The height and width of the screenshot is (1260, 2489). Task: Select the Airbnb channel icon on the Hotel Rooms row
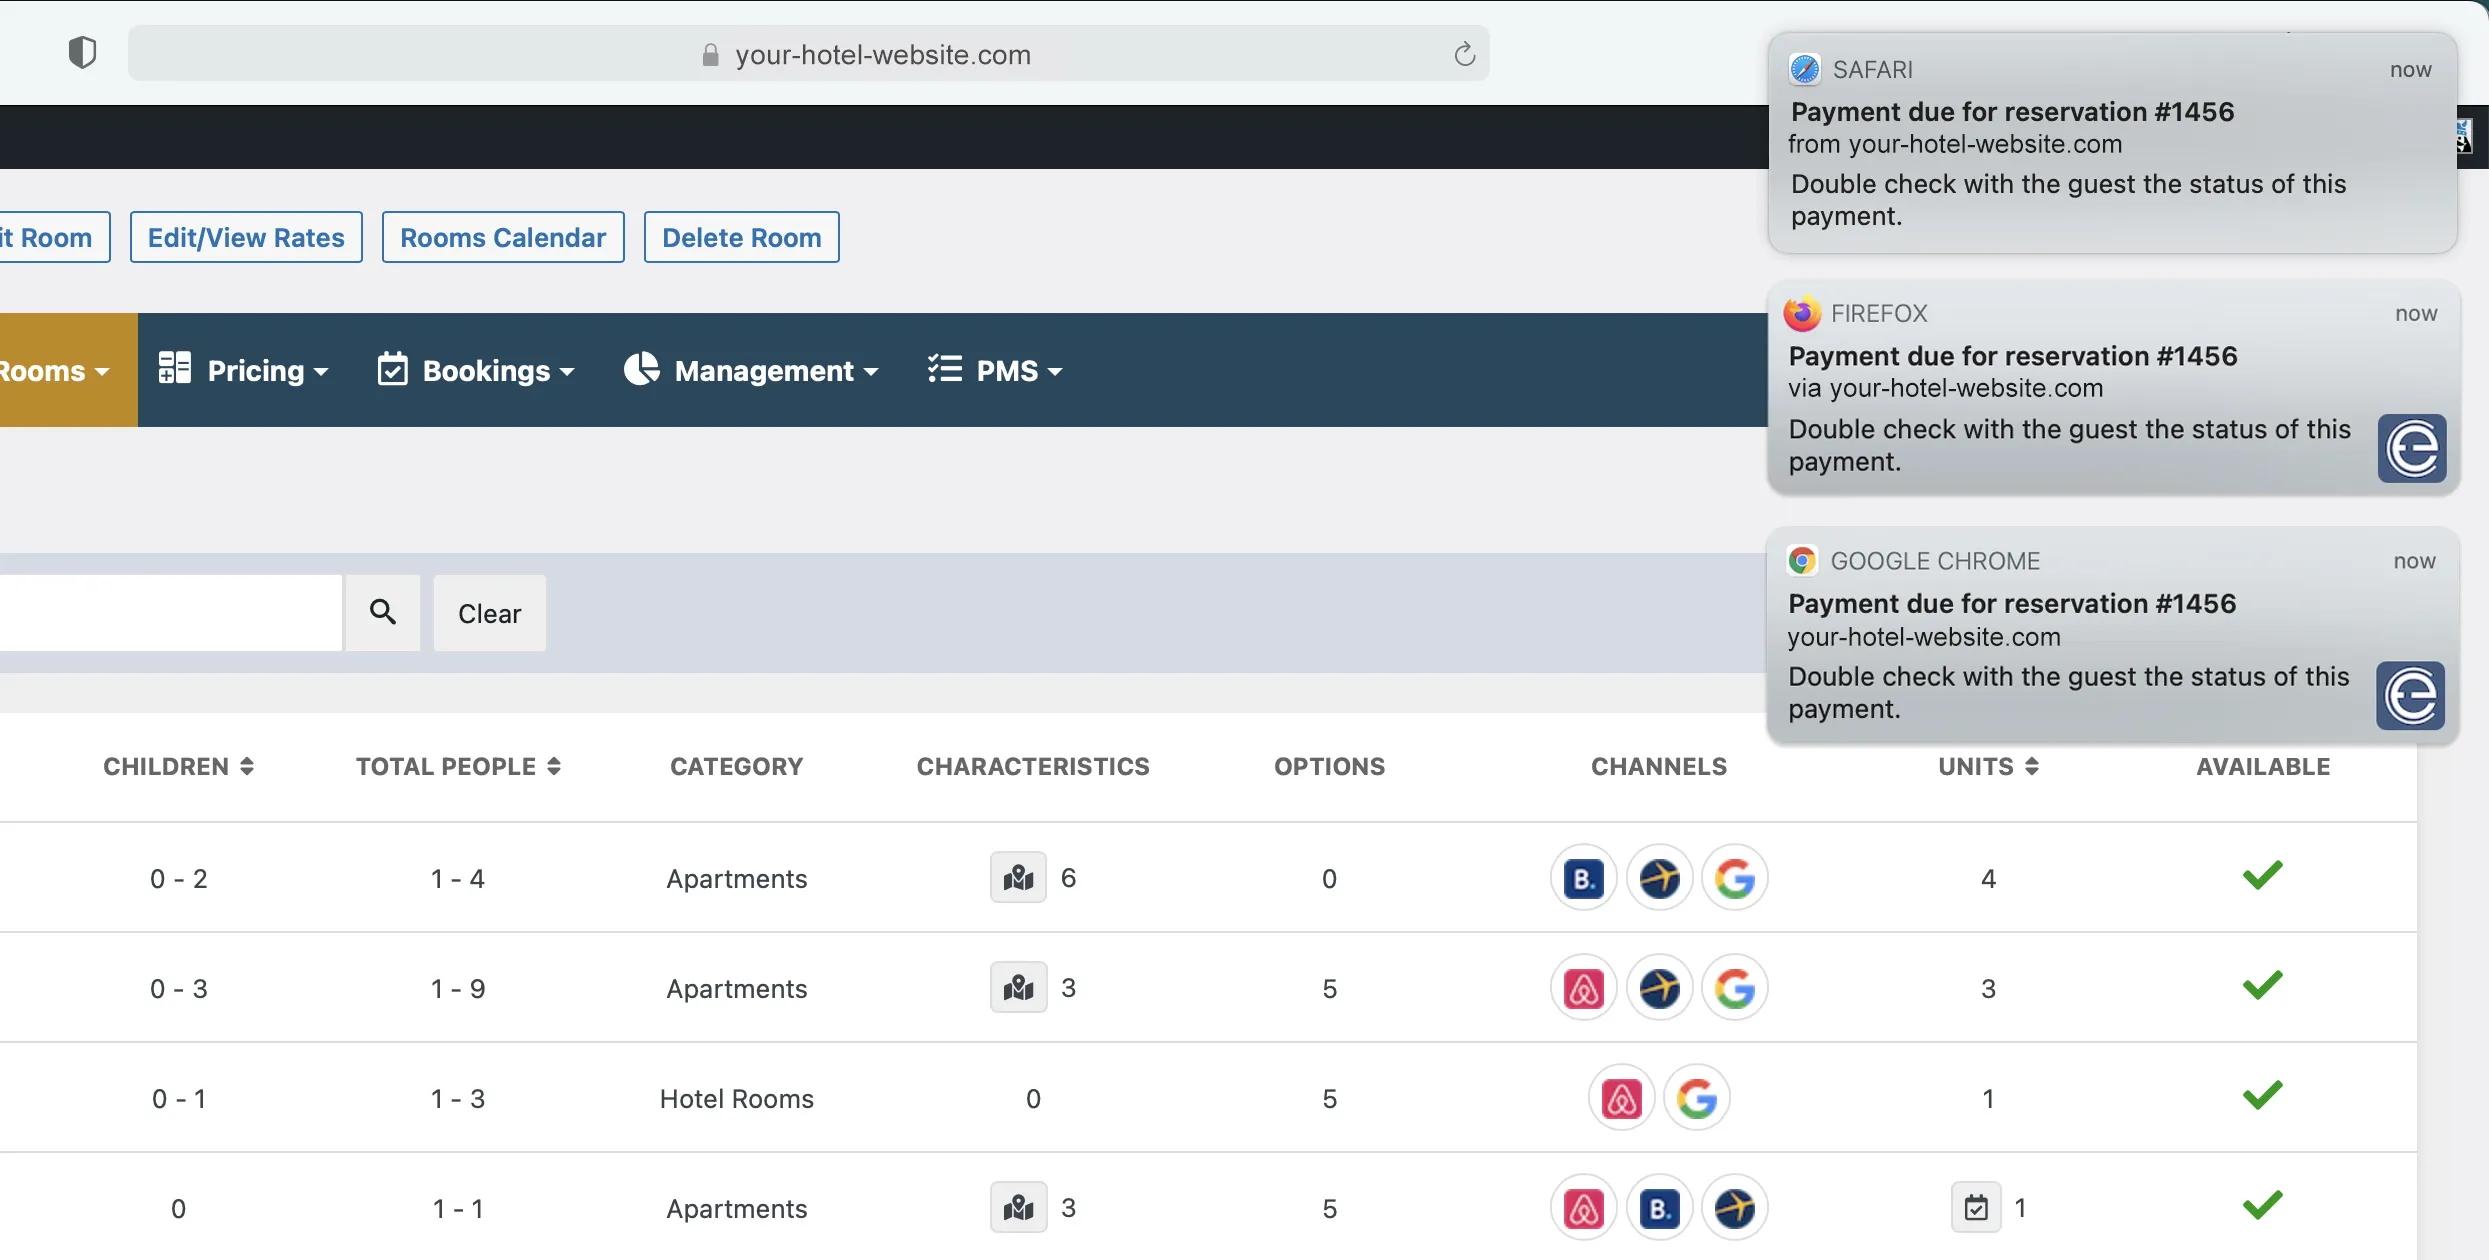[x=1620, y=1097]
